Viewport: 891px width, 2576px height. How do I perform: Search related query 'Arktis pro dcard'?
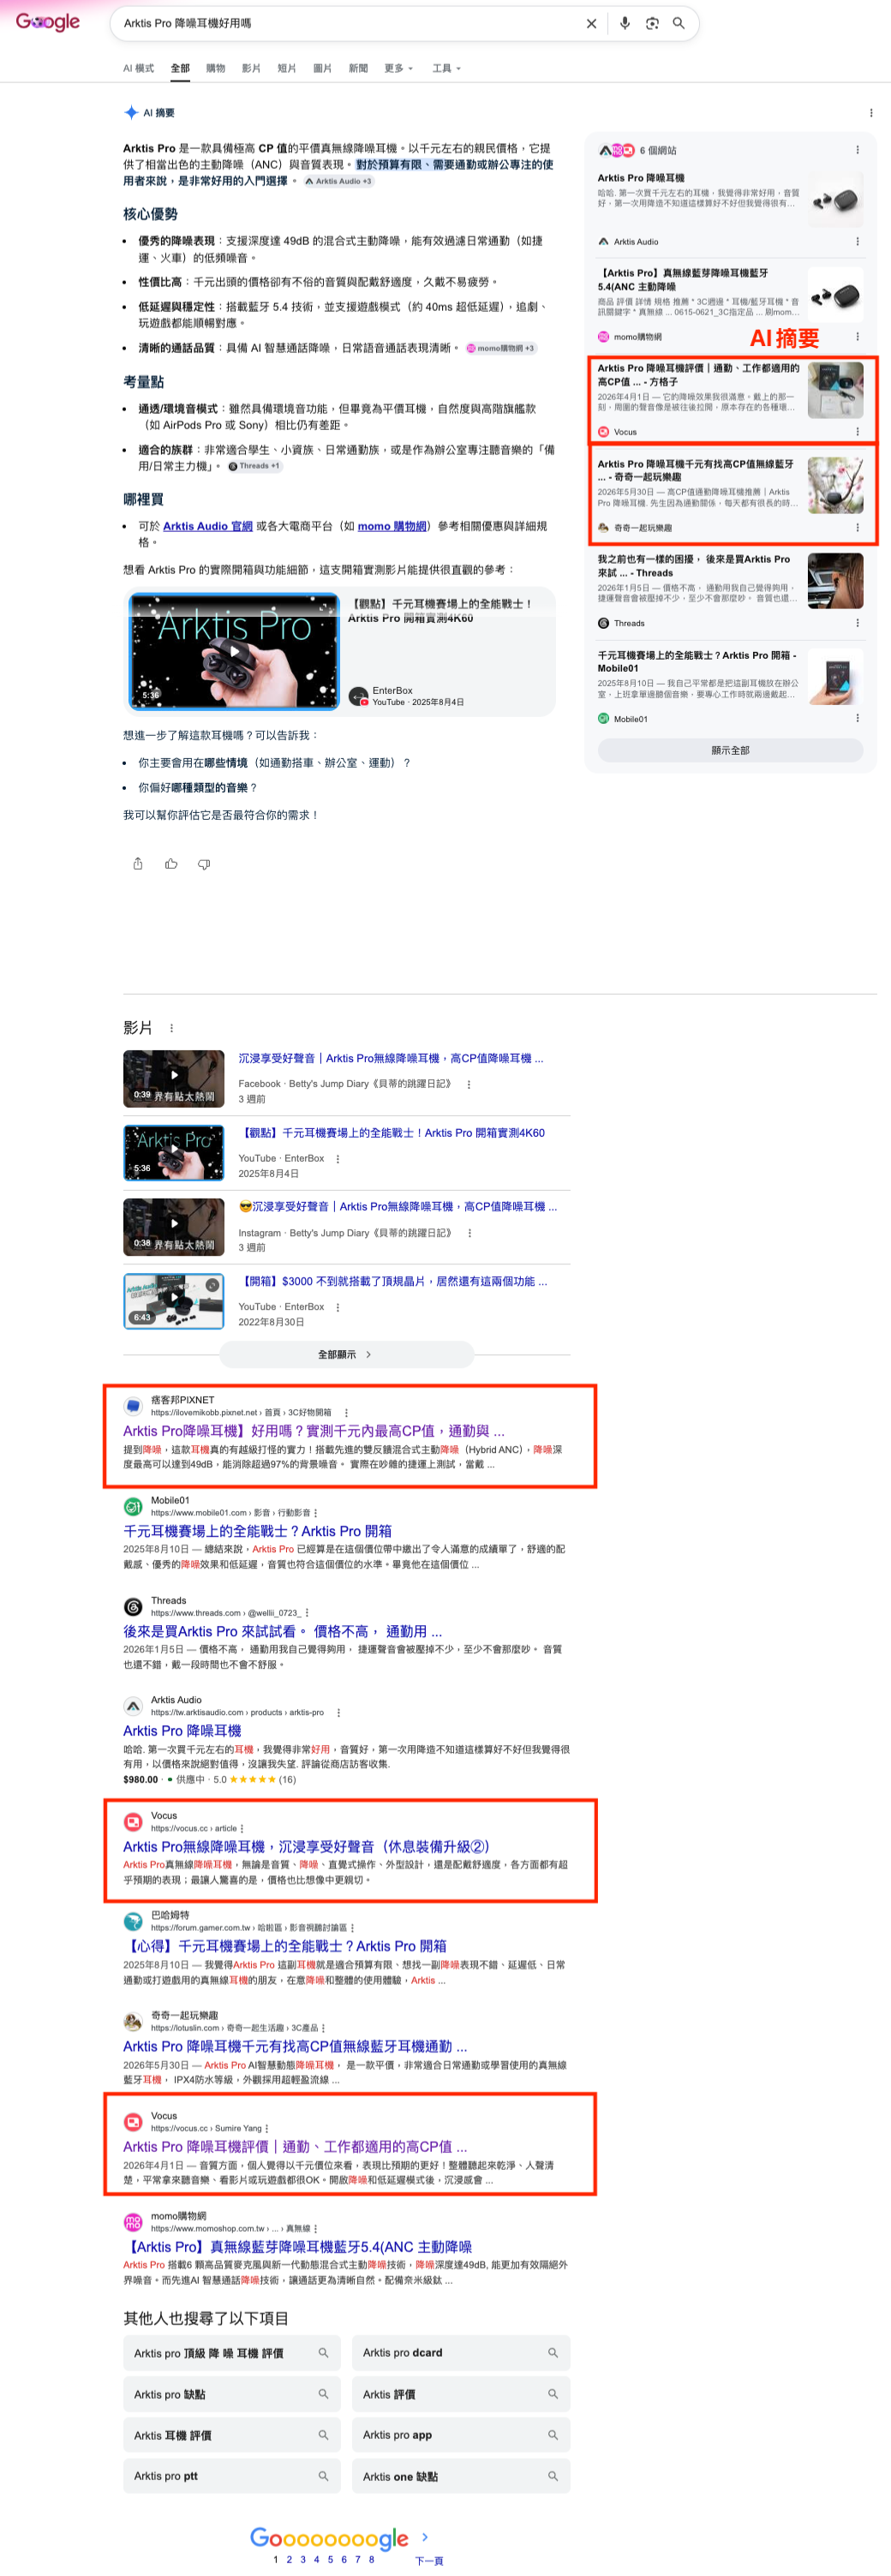point(461,2353)
